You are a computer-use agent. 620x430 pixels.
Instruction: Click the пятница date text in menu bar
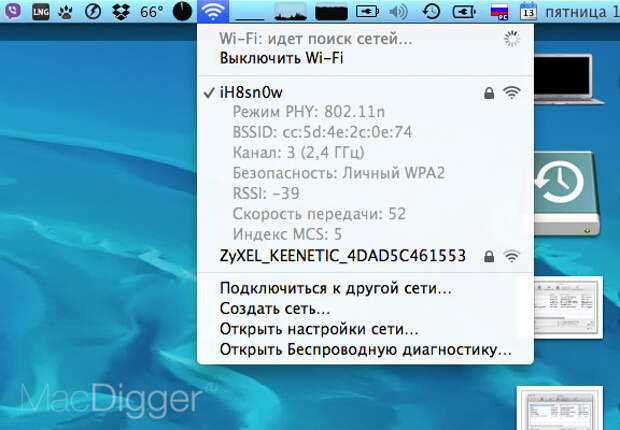[x=582, y=12]
